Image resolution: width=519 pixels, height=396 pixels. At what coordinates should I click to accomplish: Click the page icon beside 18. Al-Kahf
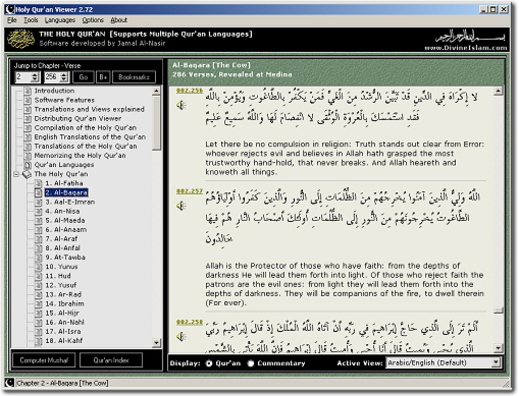click(x=39, y=341)
